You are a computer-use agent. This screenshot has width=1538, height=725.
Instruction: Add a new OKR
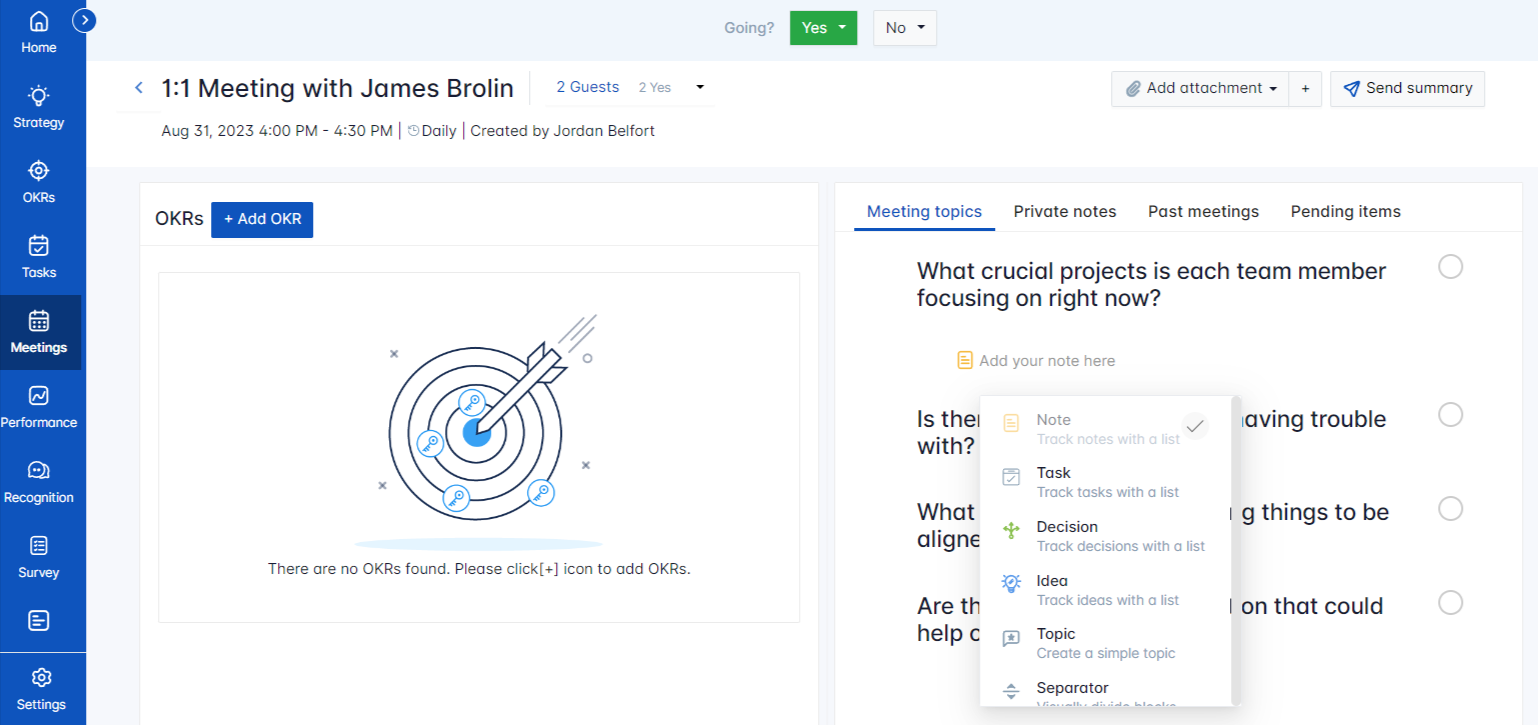click(x=262, y=219)
